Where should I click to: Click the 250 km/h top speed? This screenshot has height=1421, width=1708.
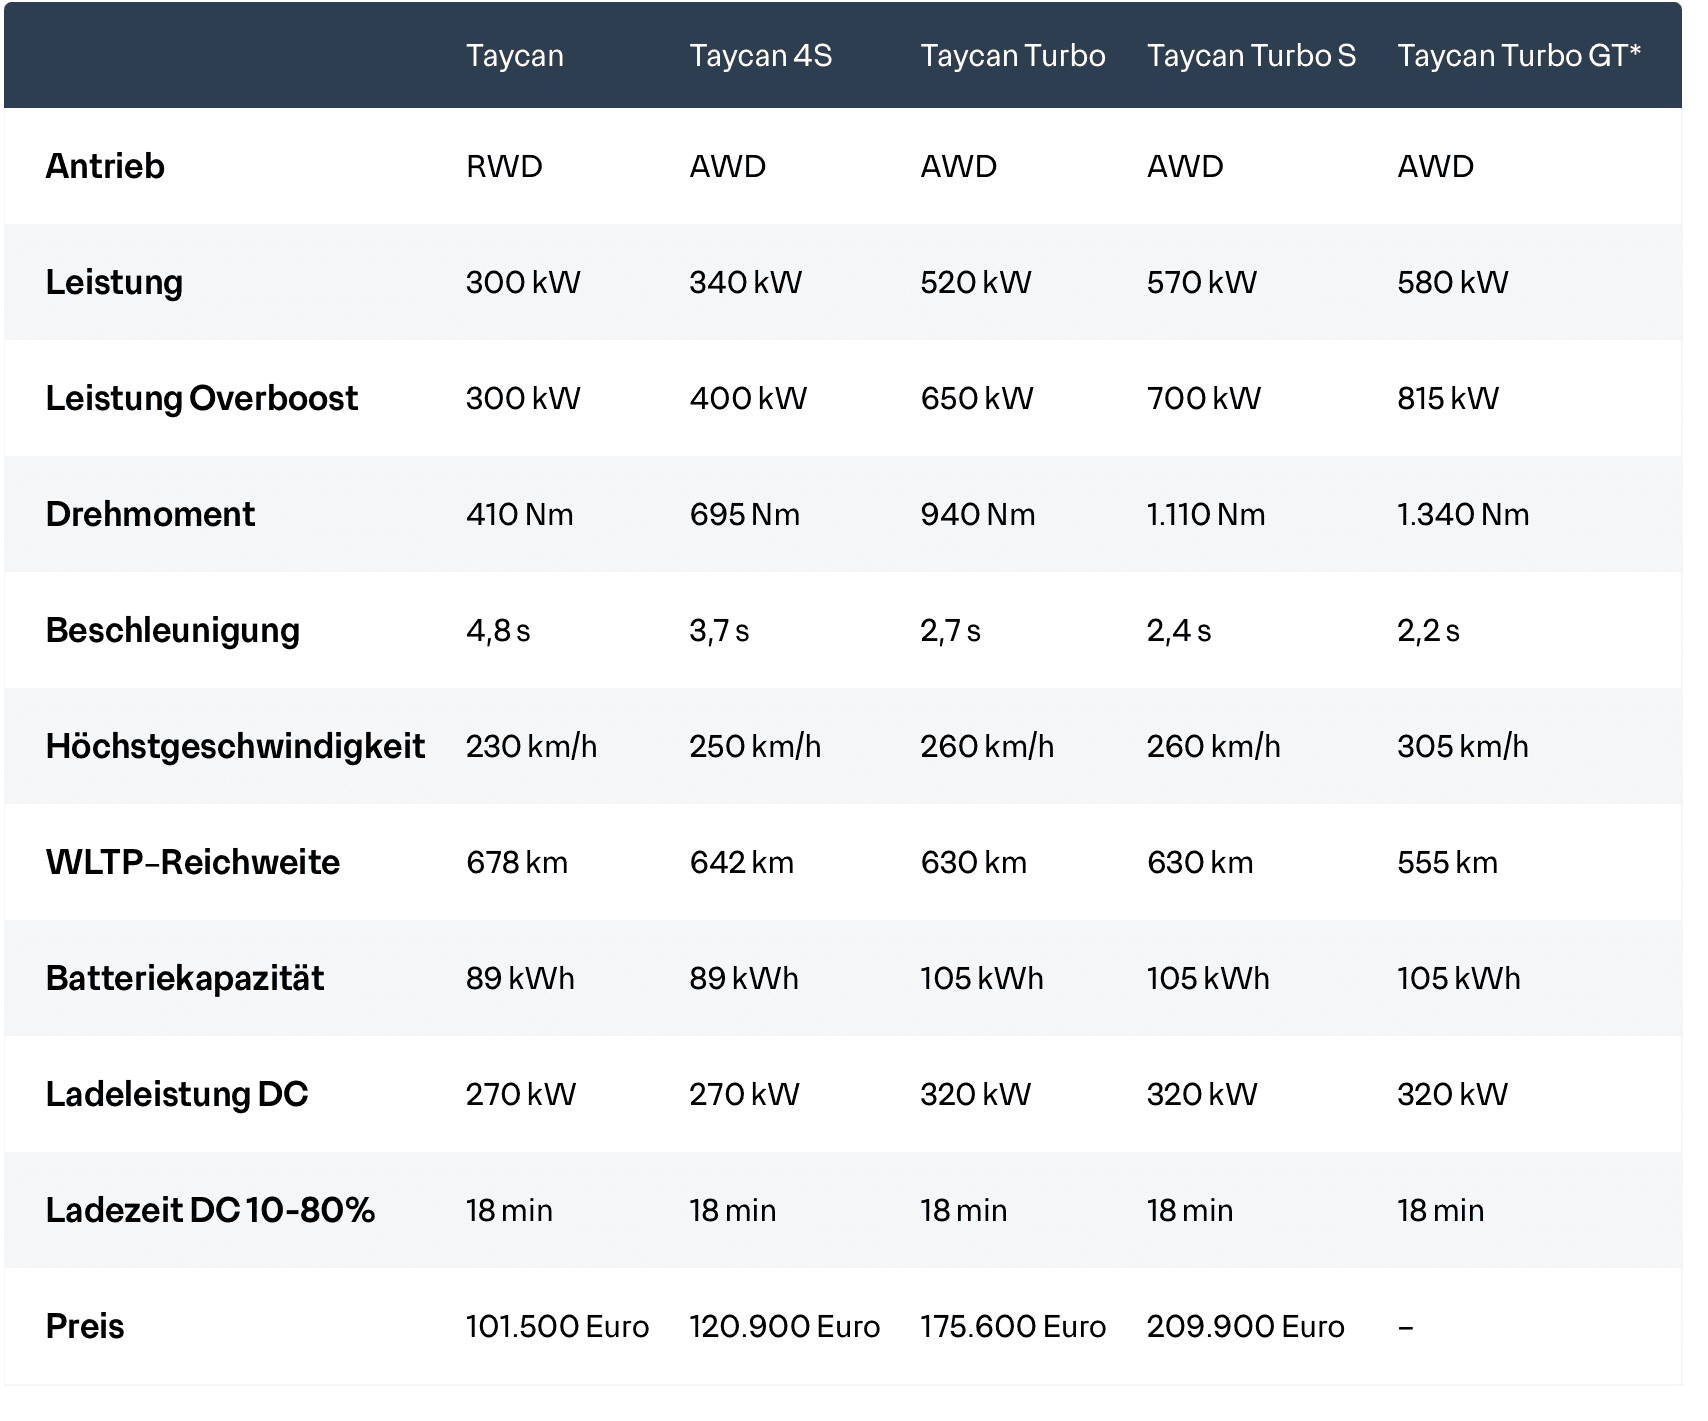pyautogui.click(x=755, y=746)
